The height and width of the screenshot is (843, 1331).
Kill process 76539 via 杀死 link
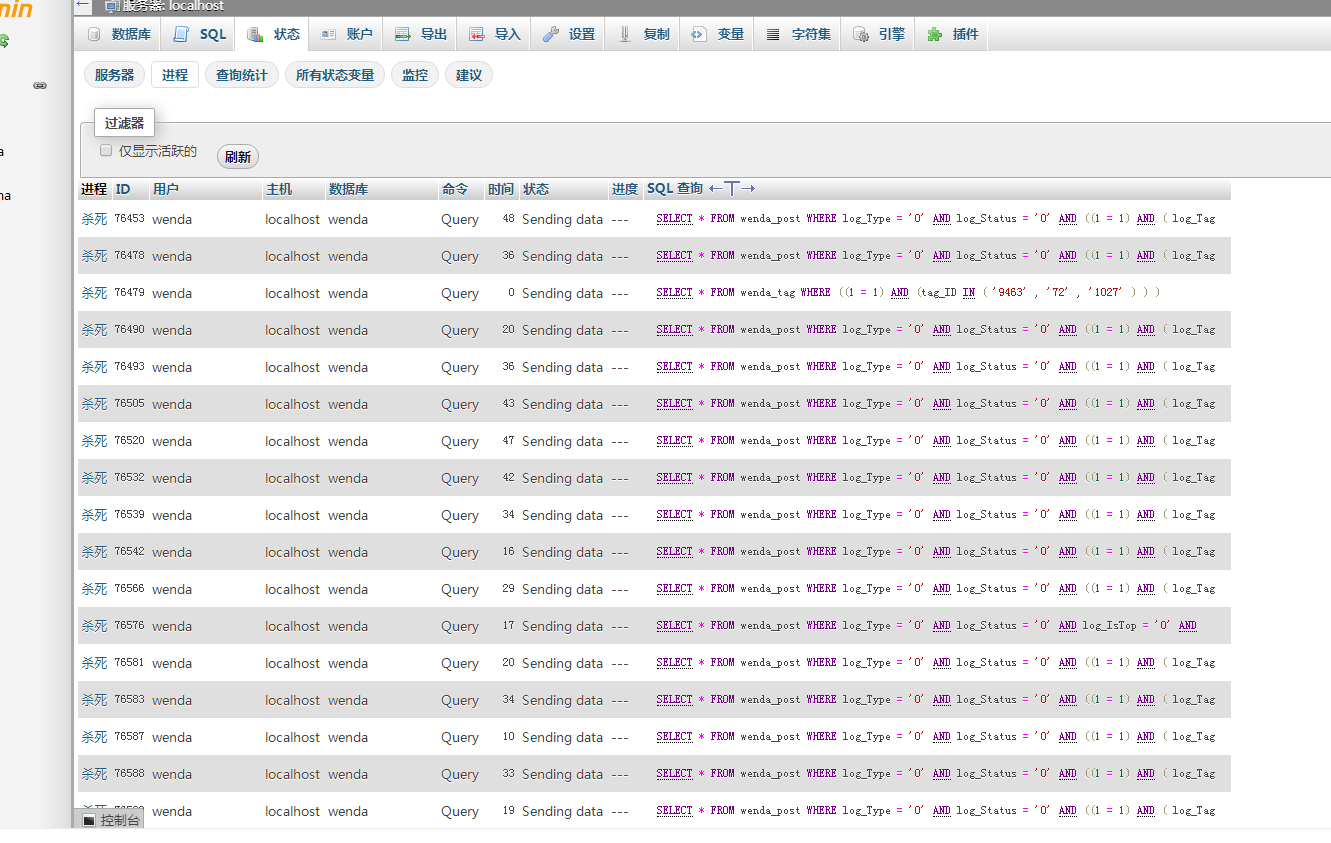point(94,515)
